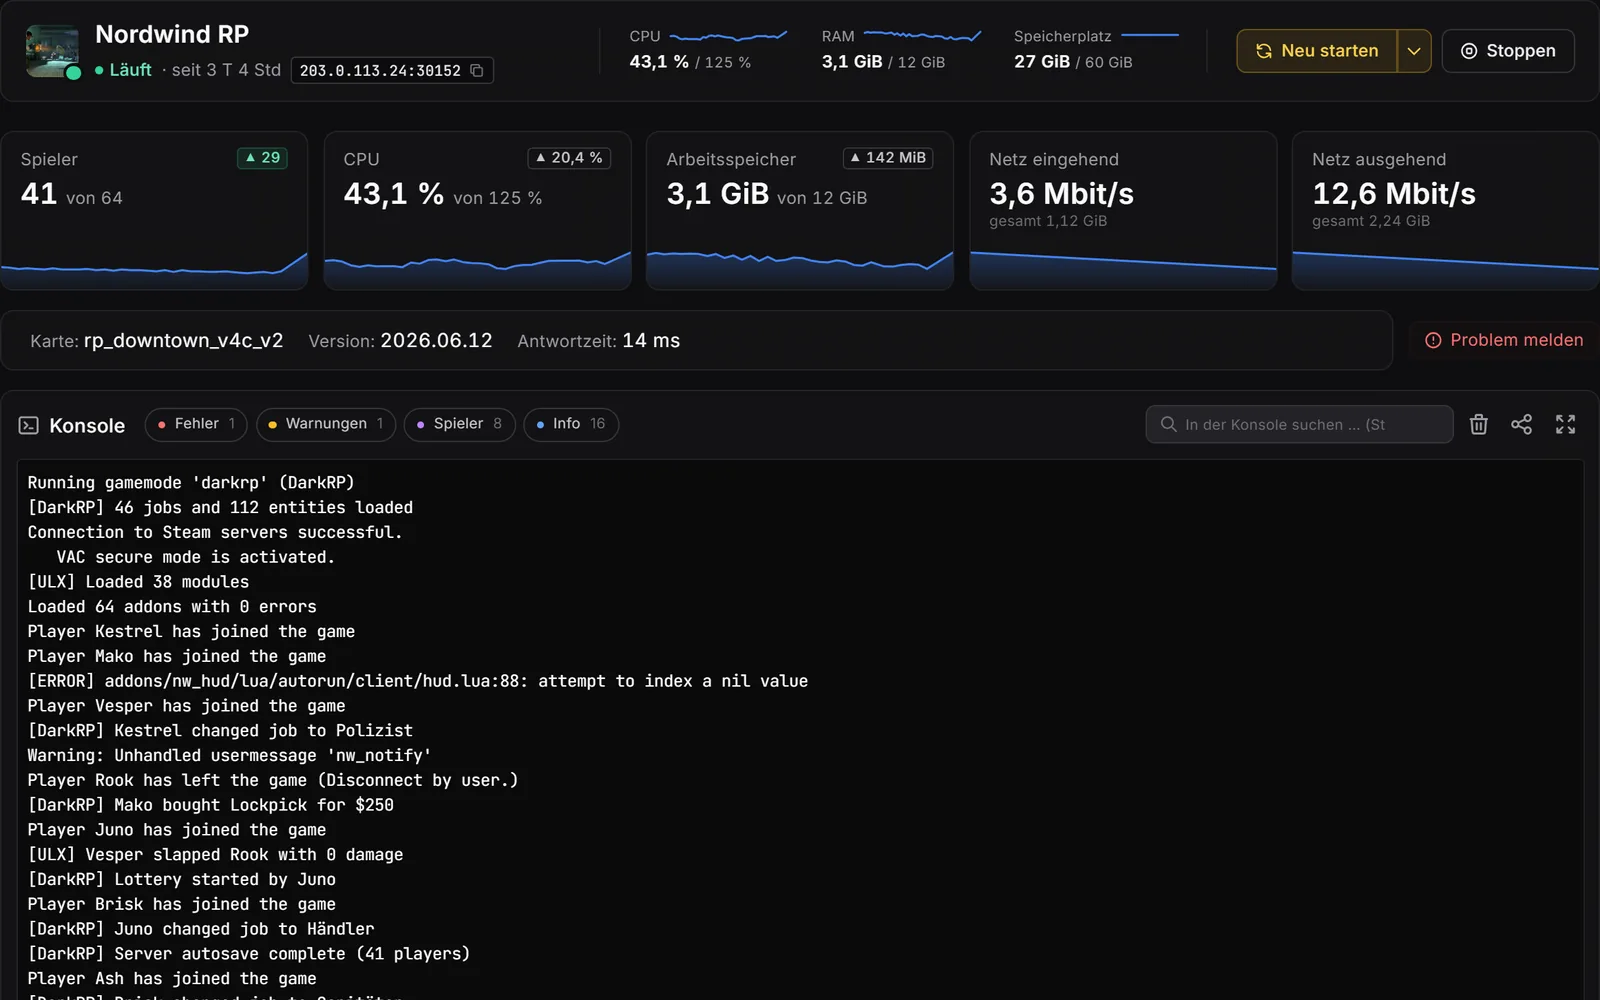Select the ULX Loaded 38 modules line
1600x1000 pixels.
(x=138, y=582)
